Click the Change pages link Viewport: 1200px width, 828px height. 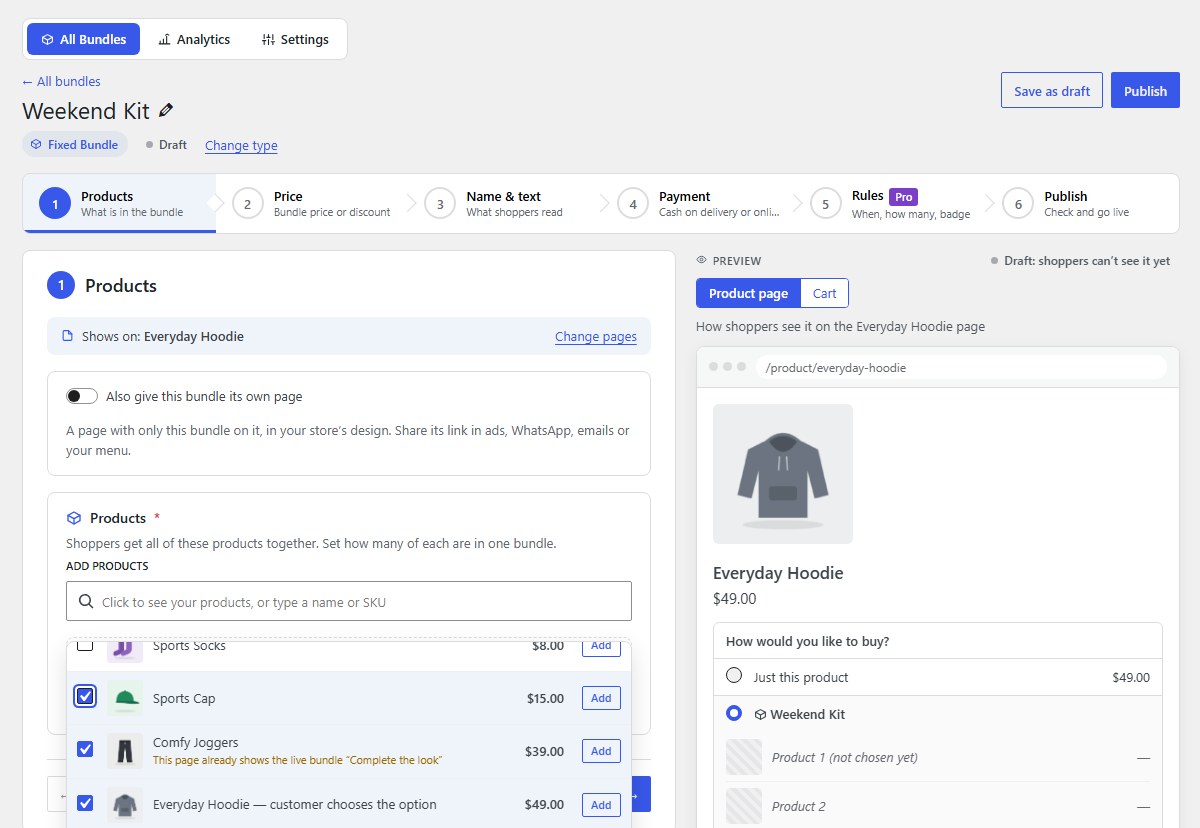tap(596, 337)
